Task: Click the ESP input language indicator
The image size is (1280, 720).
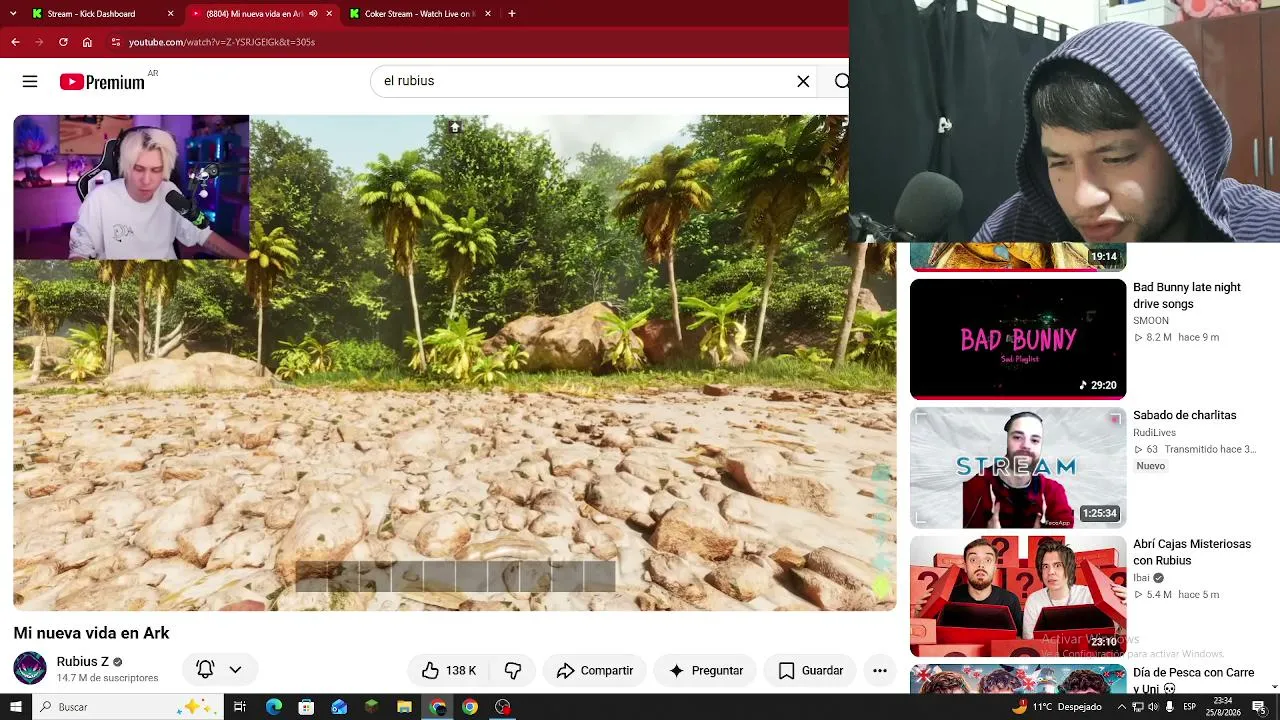Action: click(x=1189, y=707)
